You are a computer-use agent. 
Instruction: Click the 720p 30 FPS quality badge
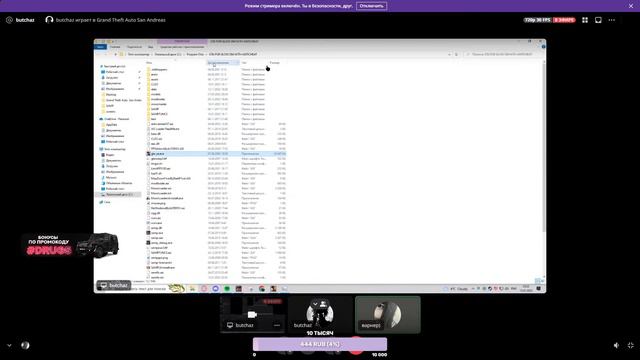point(537,20)
